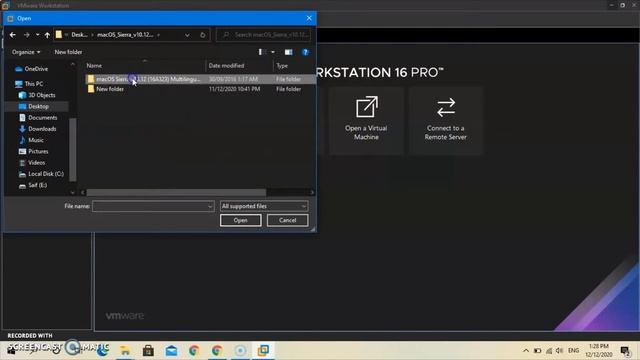Screen dimensions: 640x360
Task: Open Microsoft Store from taskbar
Action: [x=148, y=350]
